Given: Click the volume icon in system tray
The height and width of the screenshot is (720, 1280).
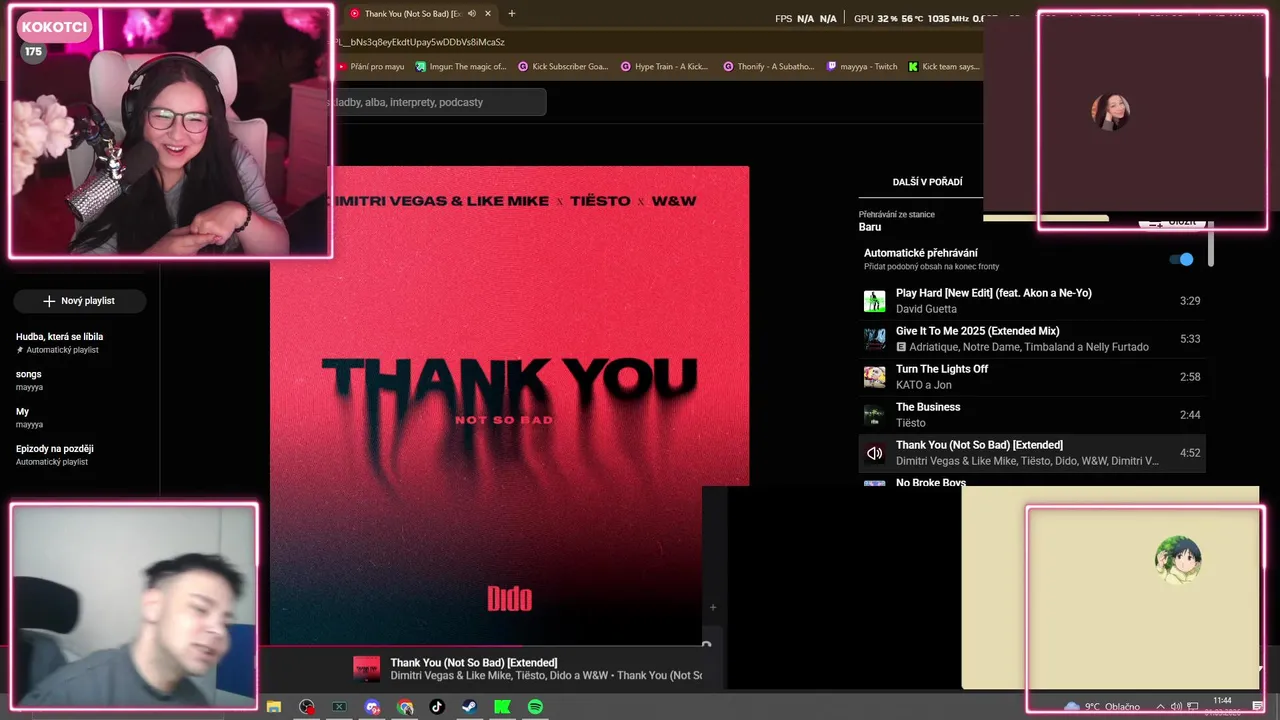Looking at the screenshot, I should click(x=1176, y=707).
